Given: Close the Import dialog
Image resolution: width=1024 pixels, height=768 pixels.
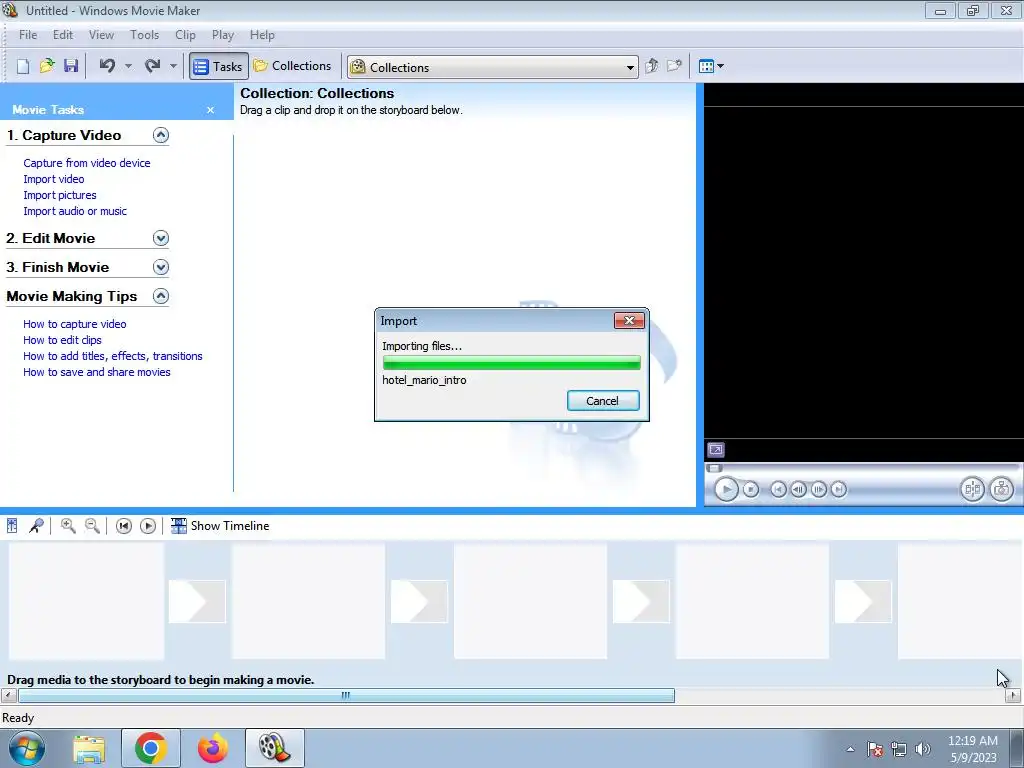Looking at the screenshot, I should (630, 320).
